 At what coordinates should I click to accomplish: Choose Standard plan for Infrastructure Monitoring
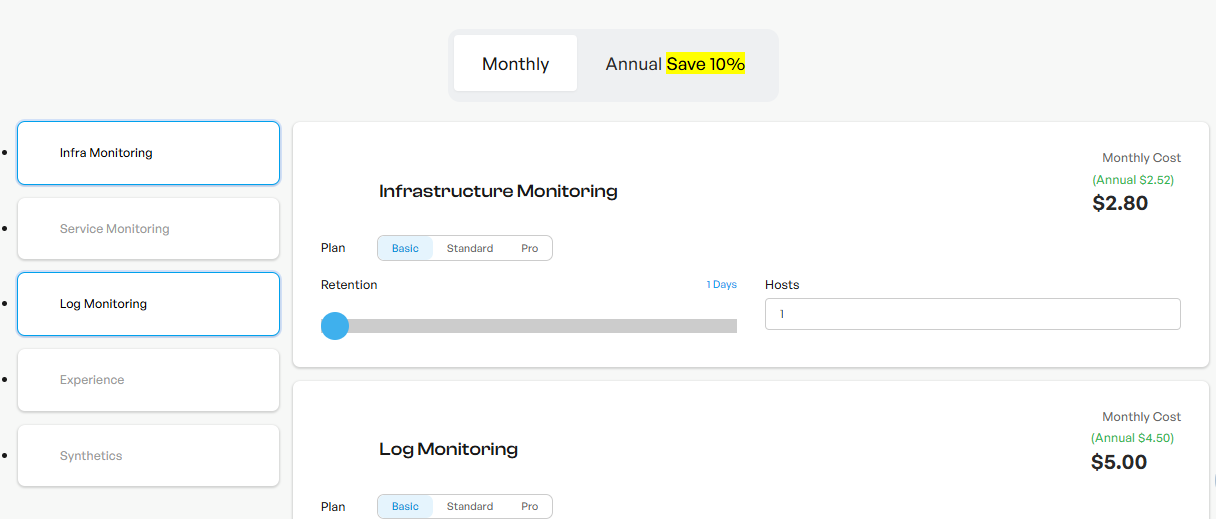[x=470, y=248]
